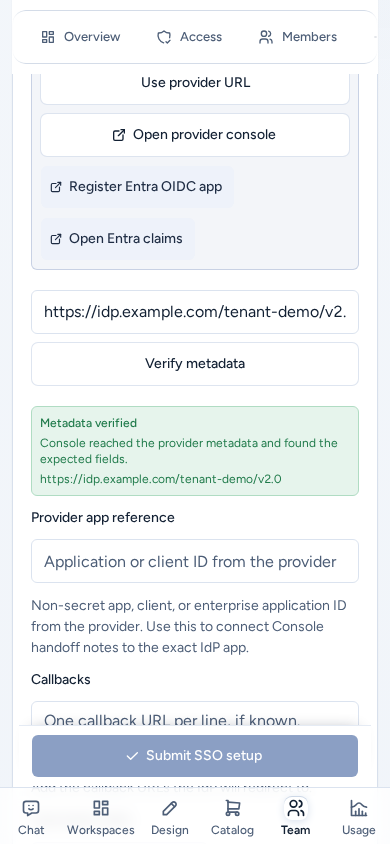Follow Open Entra claims link

[118, 238]
